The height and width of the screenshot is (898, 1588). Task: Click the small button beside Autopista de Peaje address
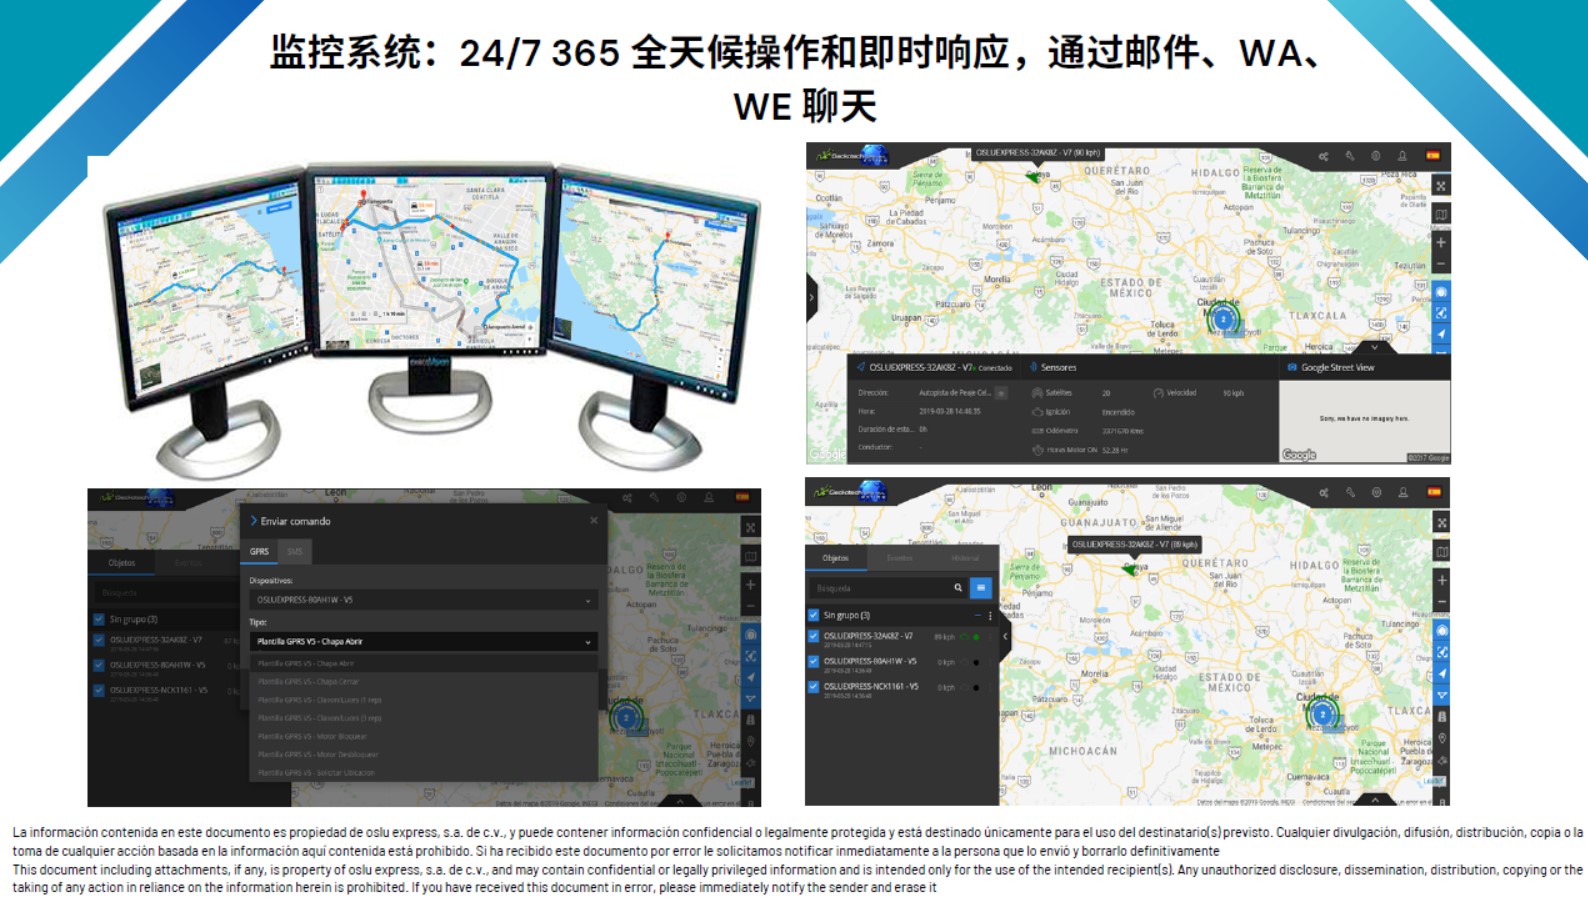(x=1001, y=393)
